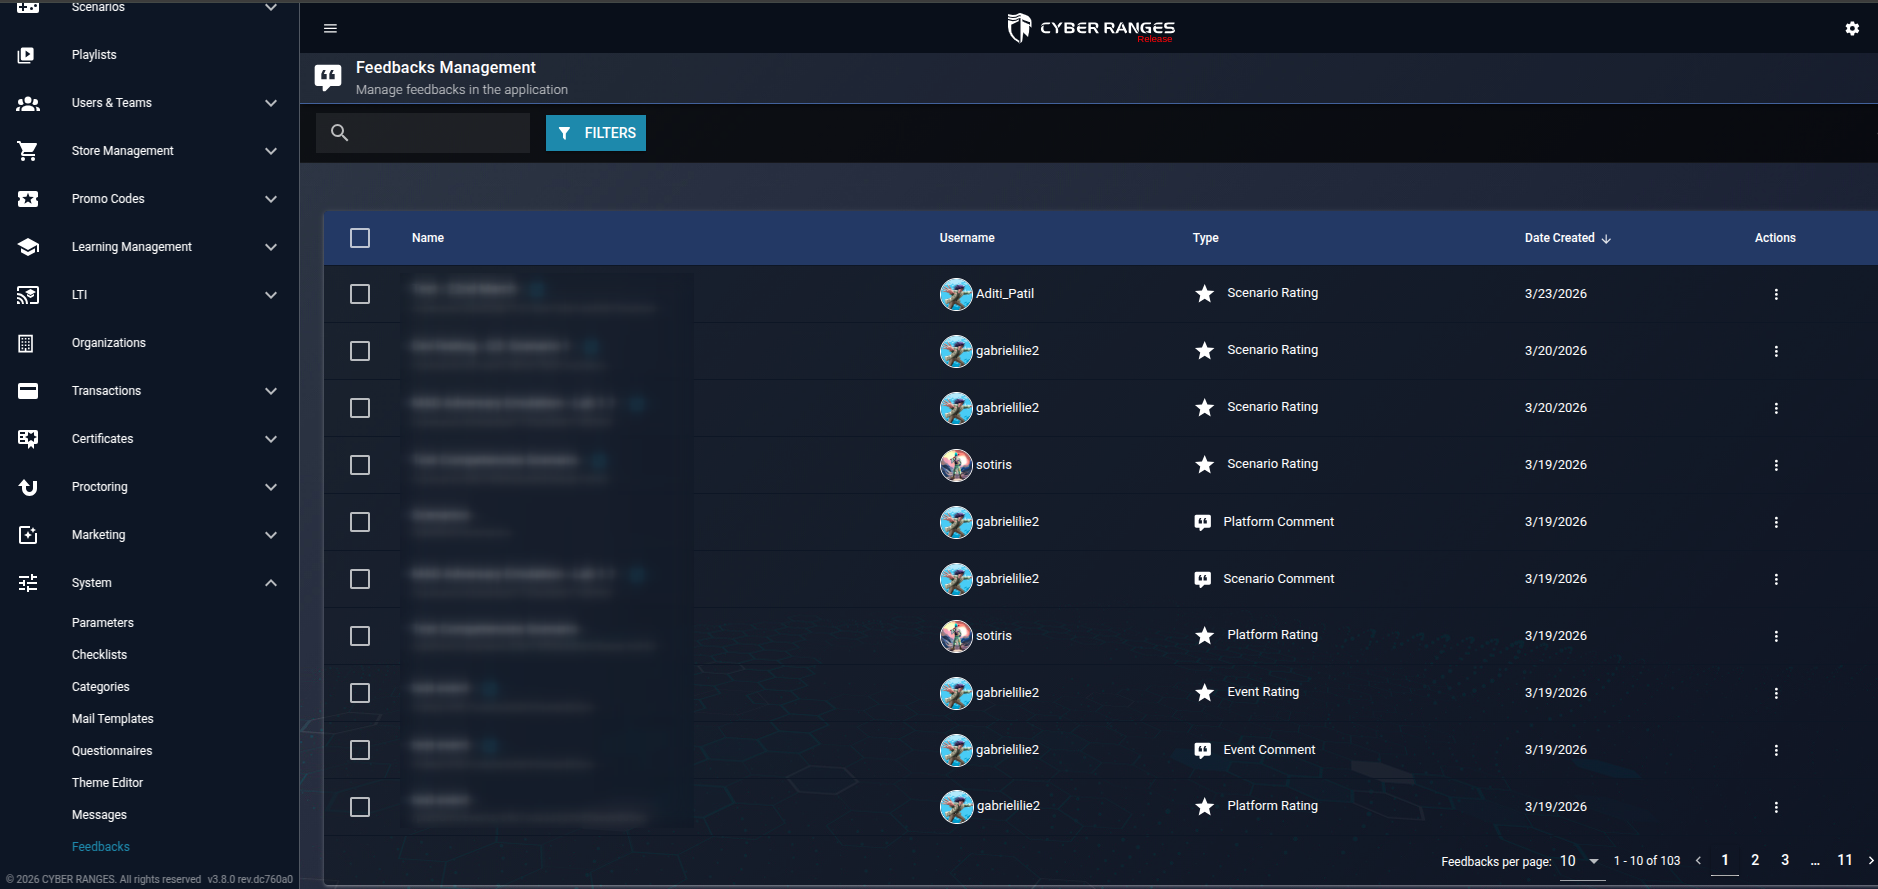
Task: Click the Playlists sidebar icon
Action: click(x=27, y=55)
